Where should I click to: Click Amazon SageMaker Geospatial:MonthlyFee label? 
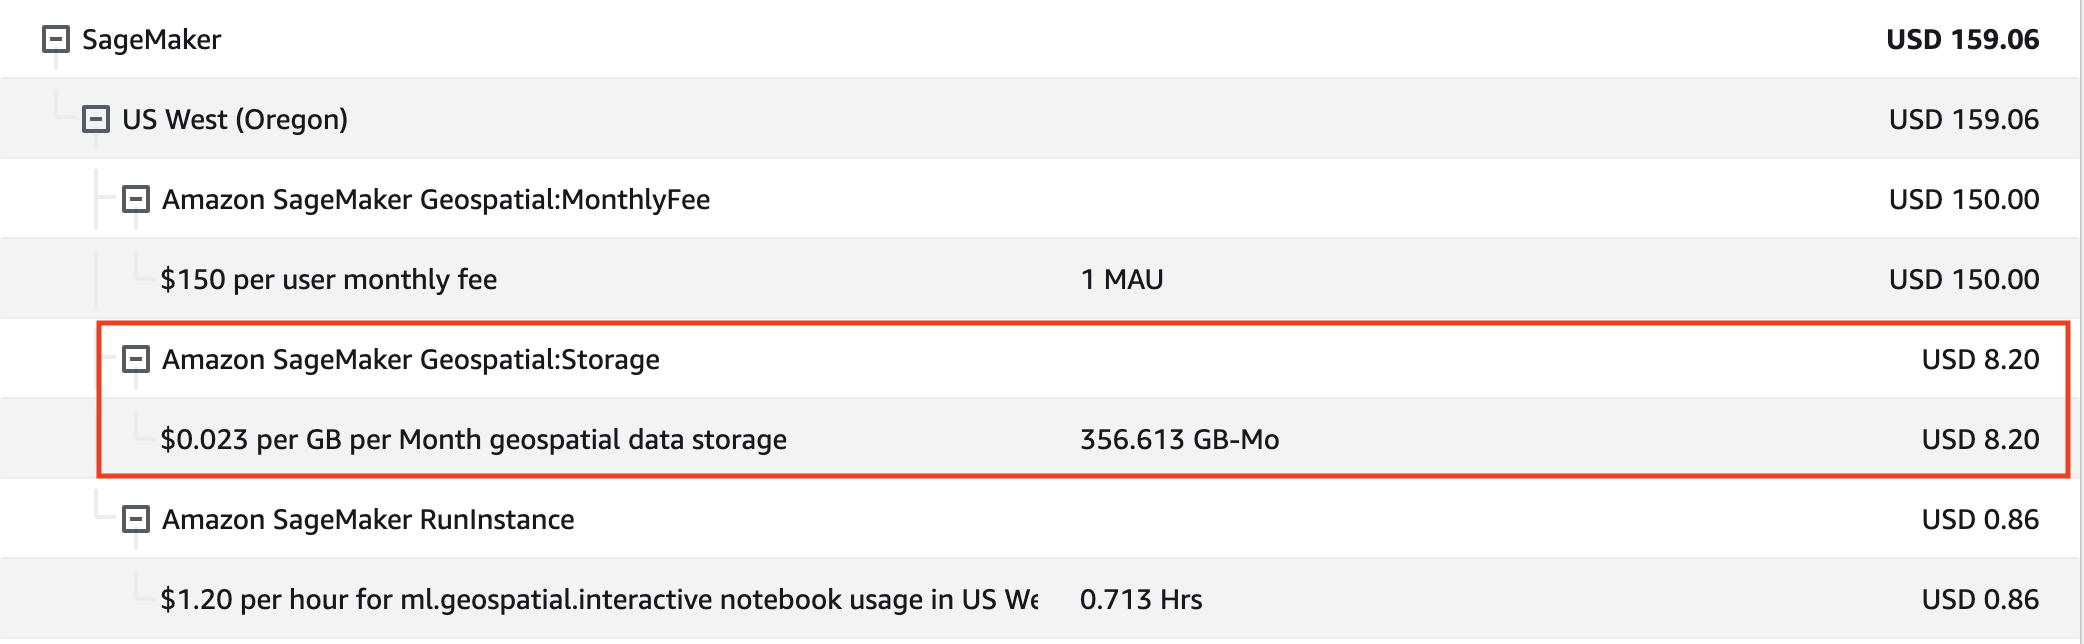(x=436, y=200)
